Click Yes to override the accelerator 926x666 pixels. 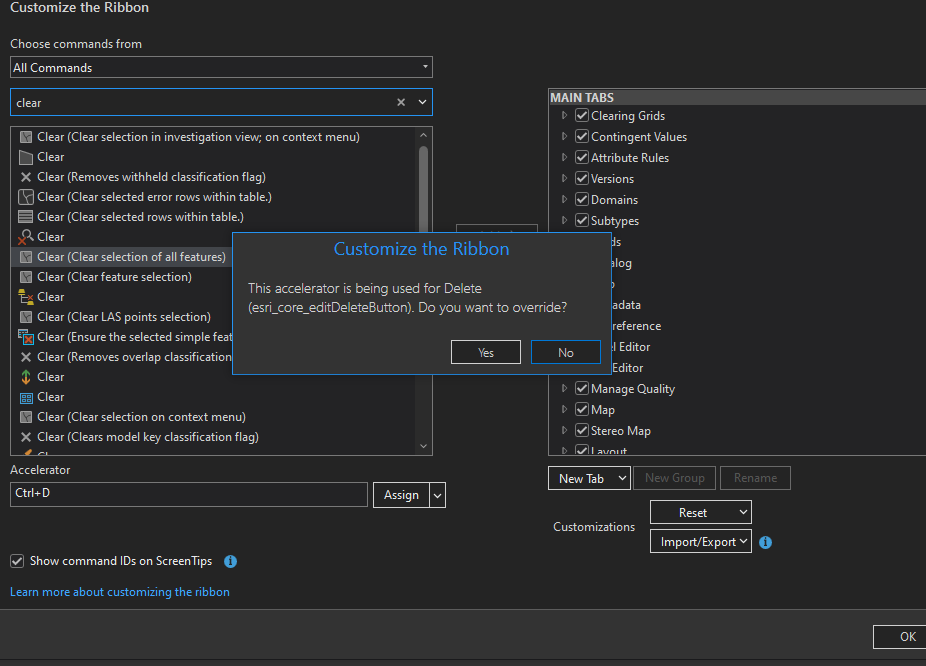pos(485,351)
